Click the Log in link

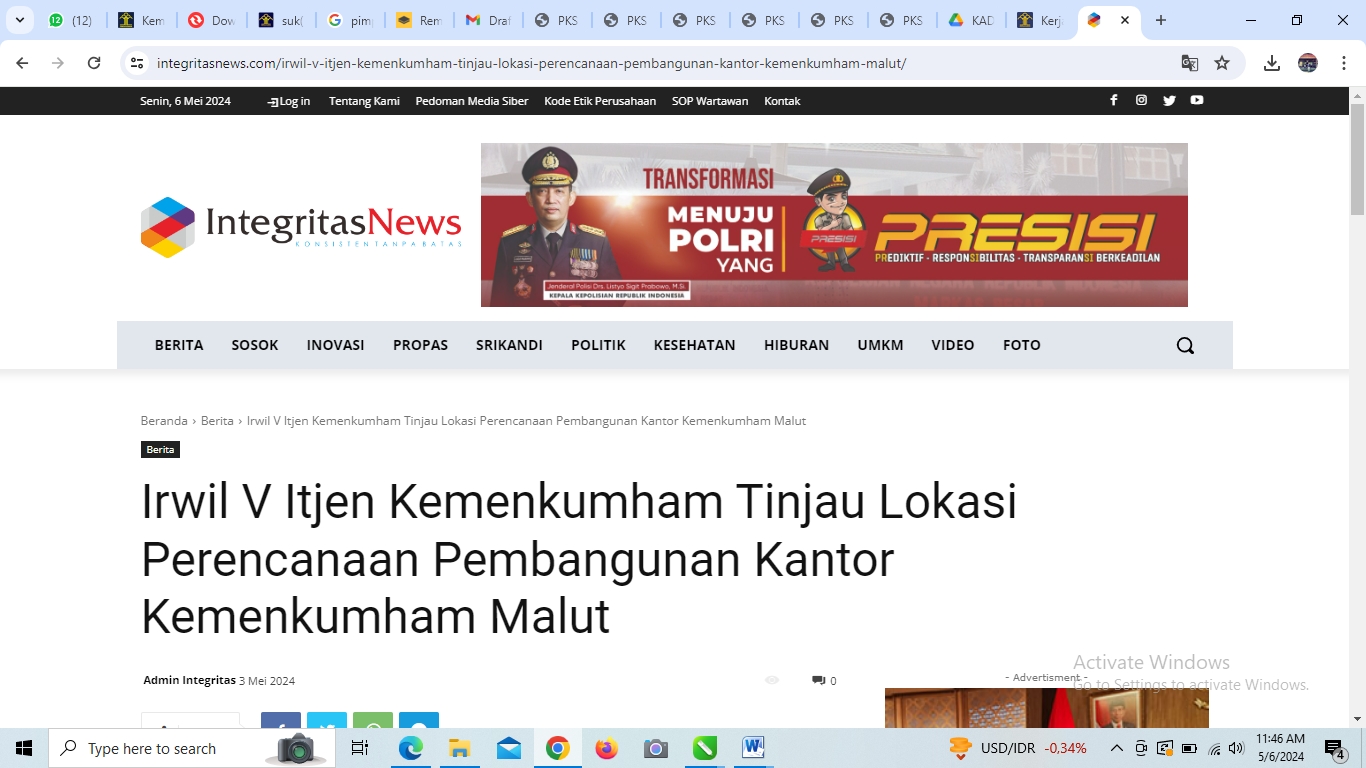click(x=288, y=101)
